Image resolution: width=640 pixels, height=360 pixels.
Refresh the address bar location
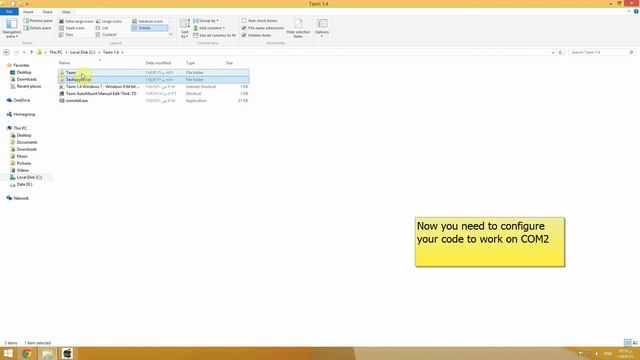point(560,52)
